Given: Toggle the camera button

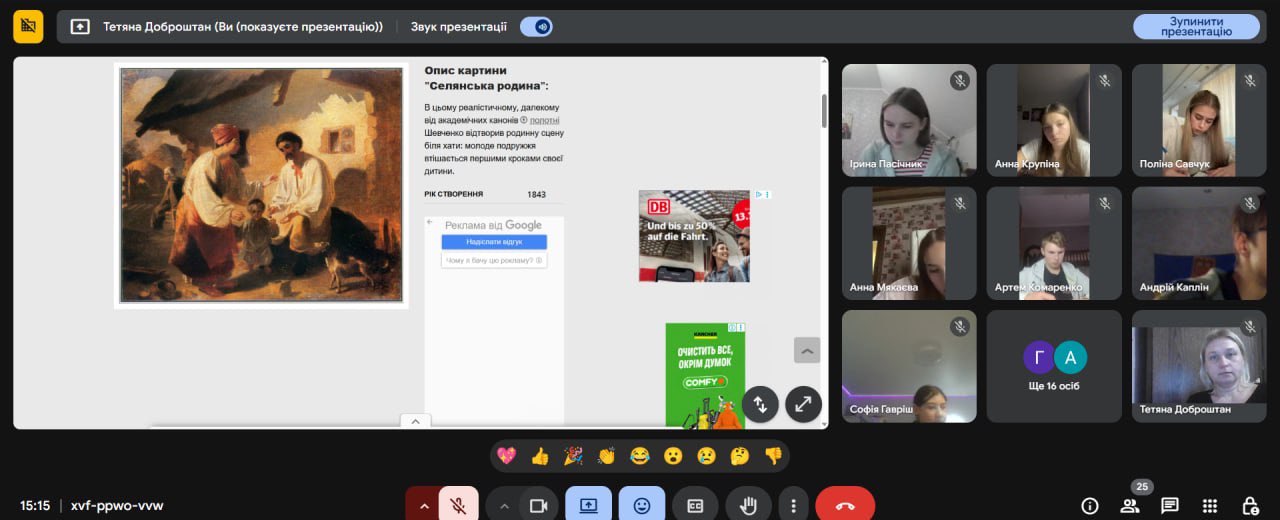Looking at the screenshot, I should [x=538, y=505].
